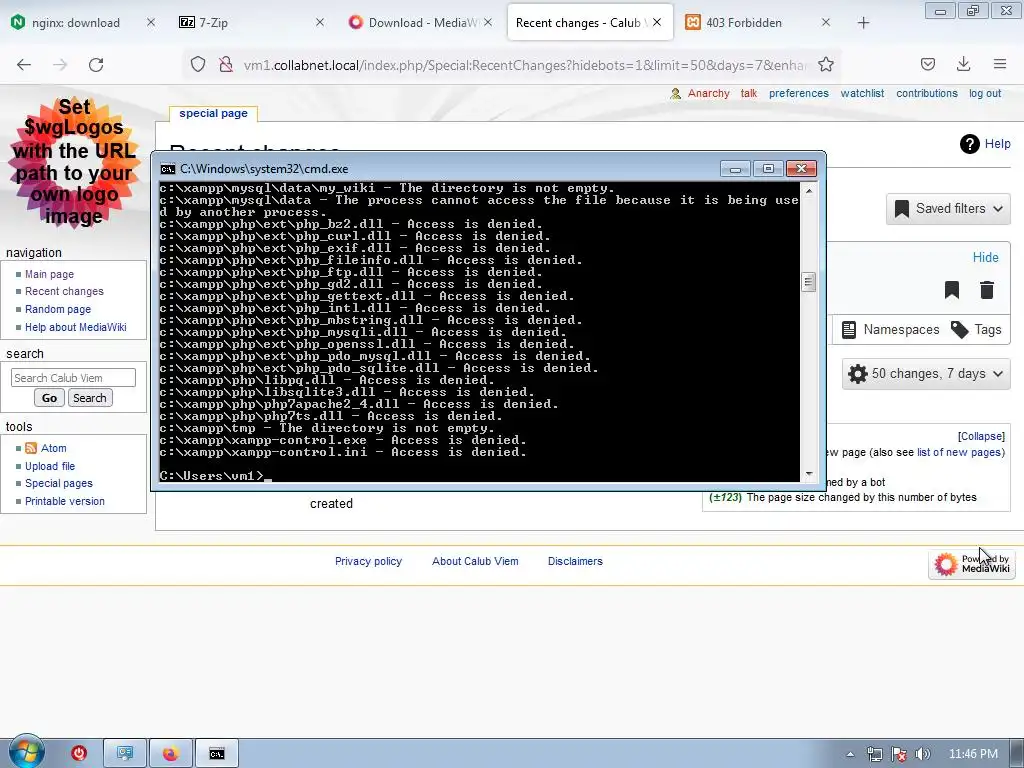Click the Search button in sidebar
Viewport: 1024px width, 768px height.
tap(90, 398)
